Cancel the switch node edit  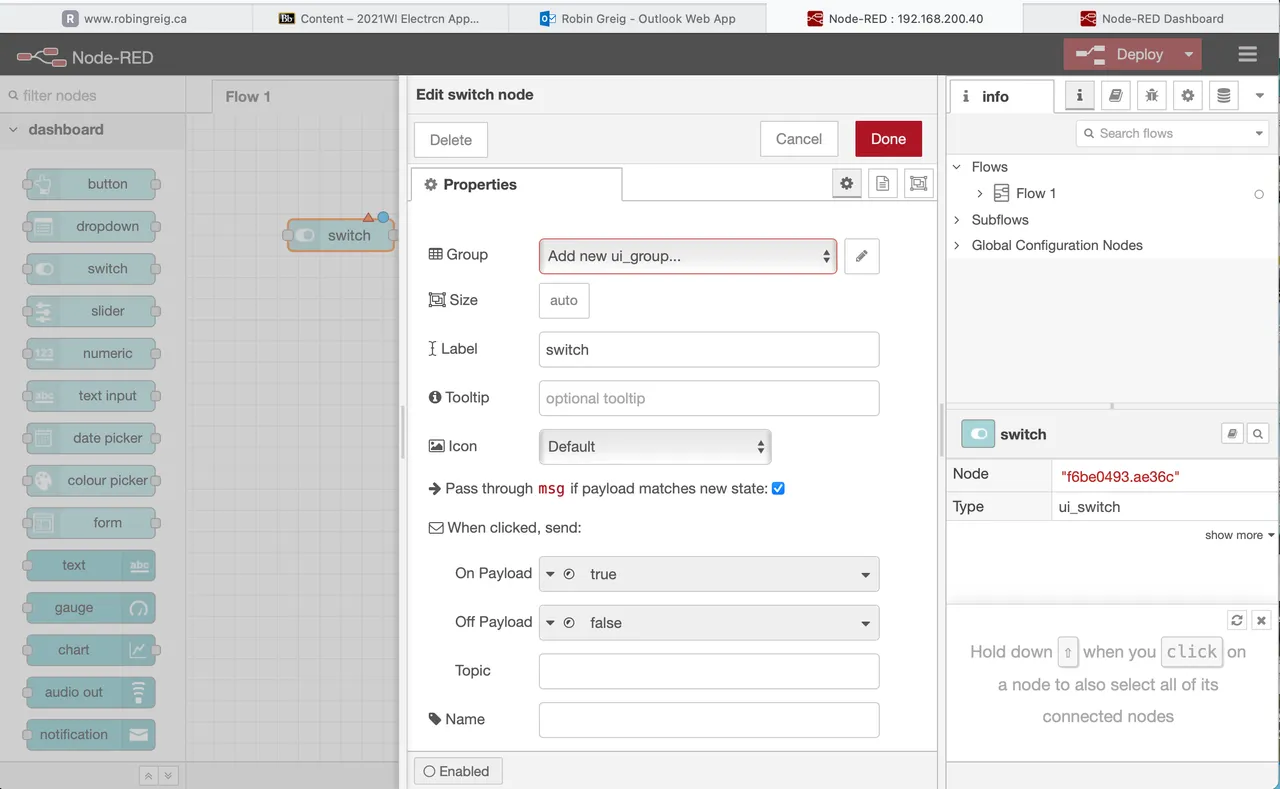click(799, 139)
